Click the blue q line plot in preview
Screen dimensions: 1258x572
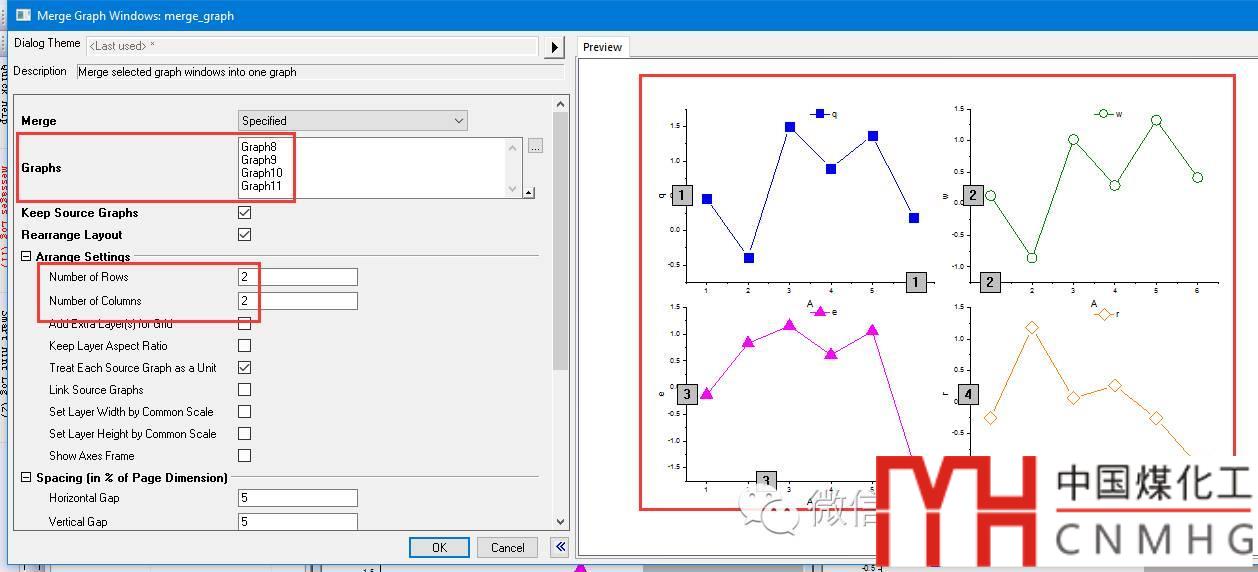click(x=810, y=193)
